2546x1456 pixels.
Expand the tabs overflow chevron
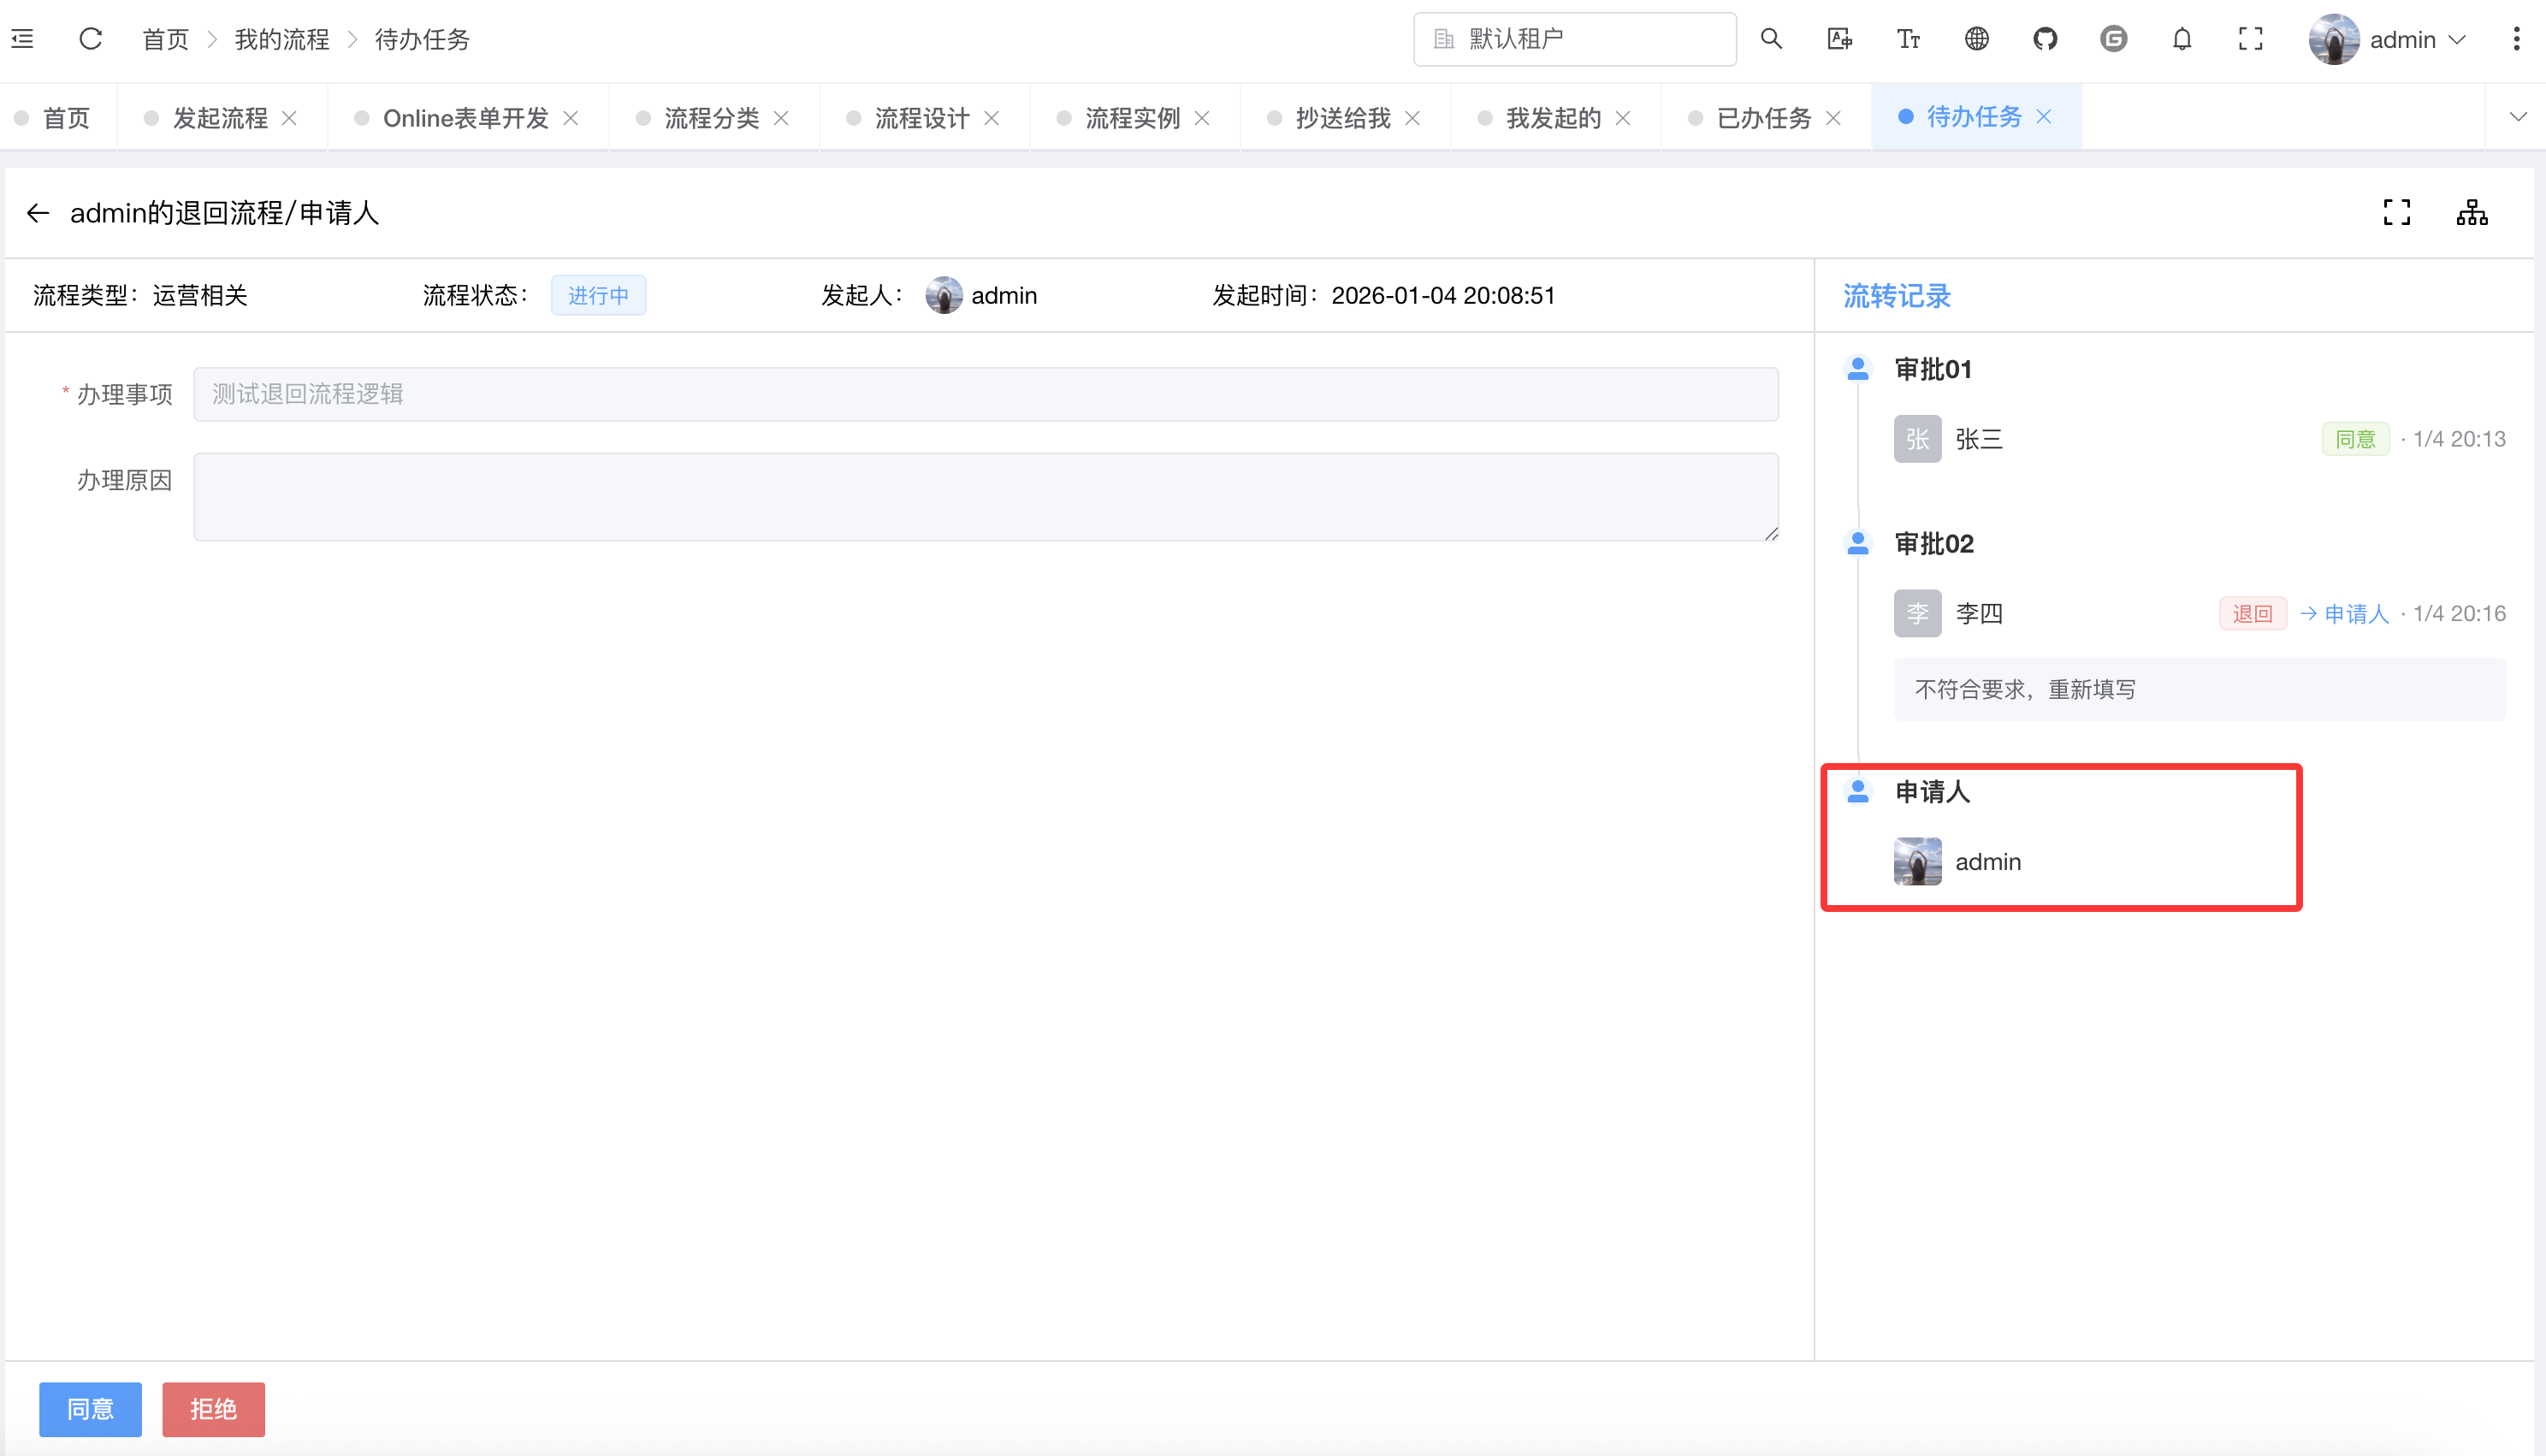click(2518, 117)
